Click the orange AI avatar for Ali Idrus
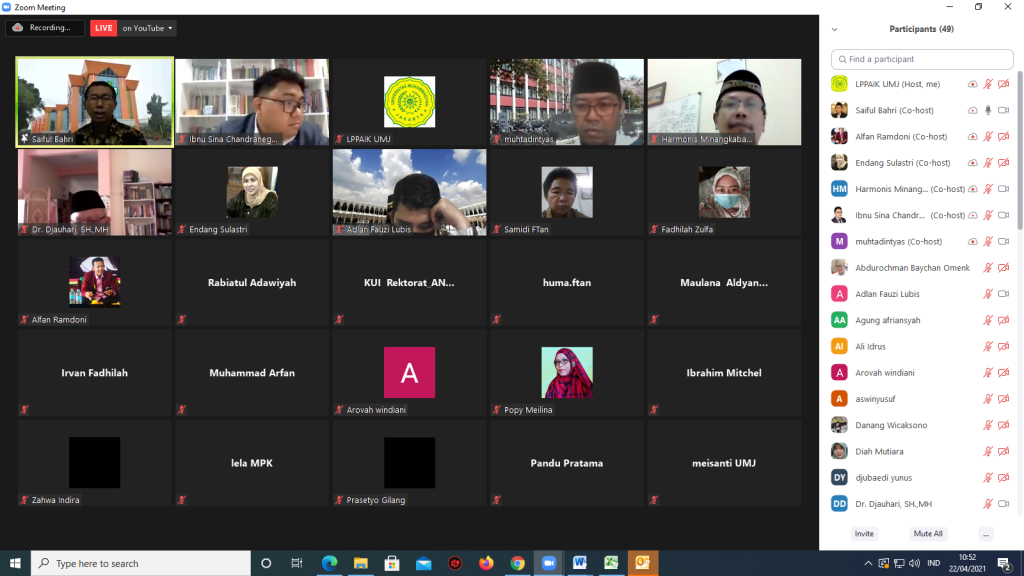Screen dimensions: 1024x576 [x=839, y=346]
